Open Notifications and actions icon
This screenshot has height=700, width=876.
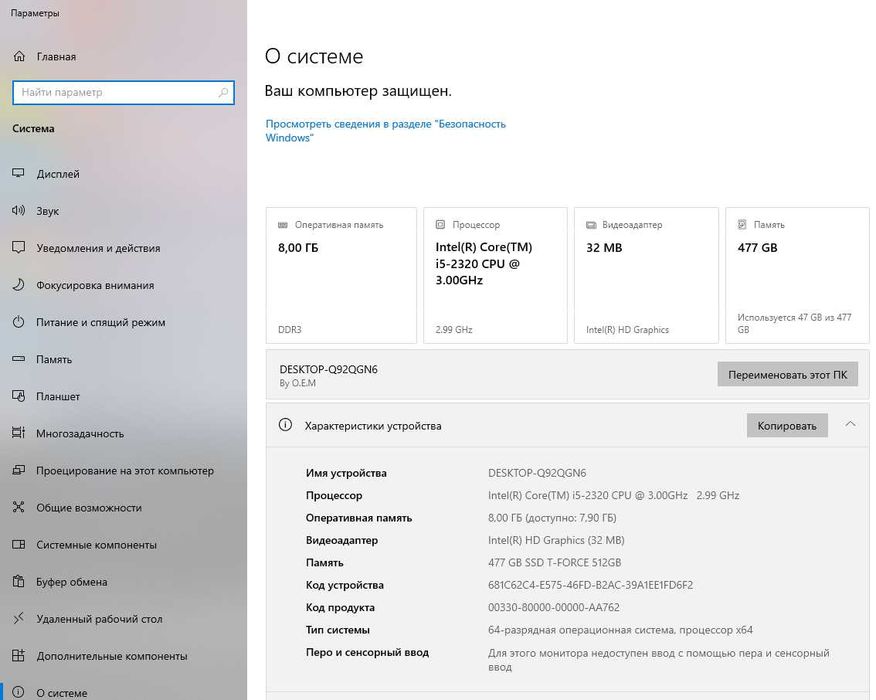tap(18, 248)
